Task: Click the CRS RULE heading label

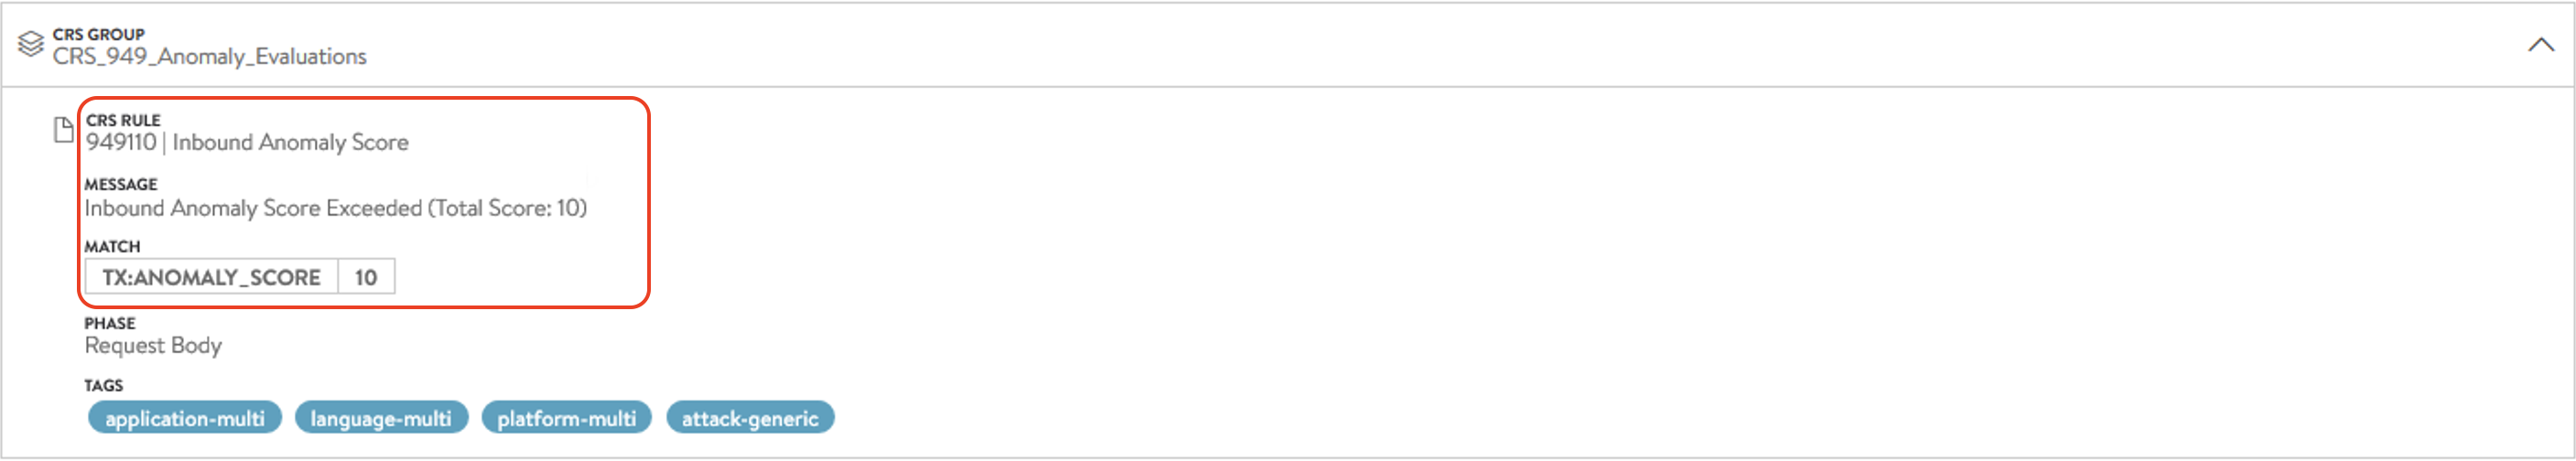Action: (x=123, y=120)
